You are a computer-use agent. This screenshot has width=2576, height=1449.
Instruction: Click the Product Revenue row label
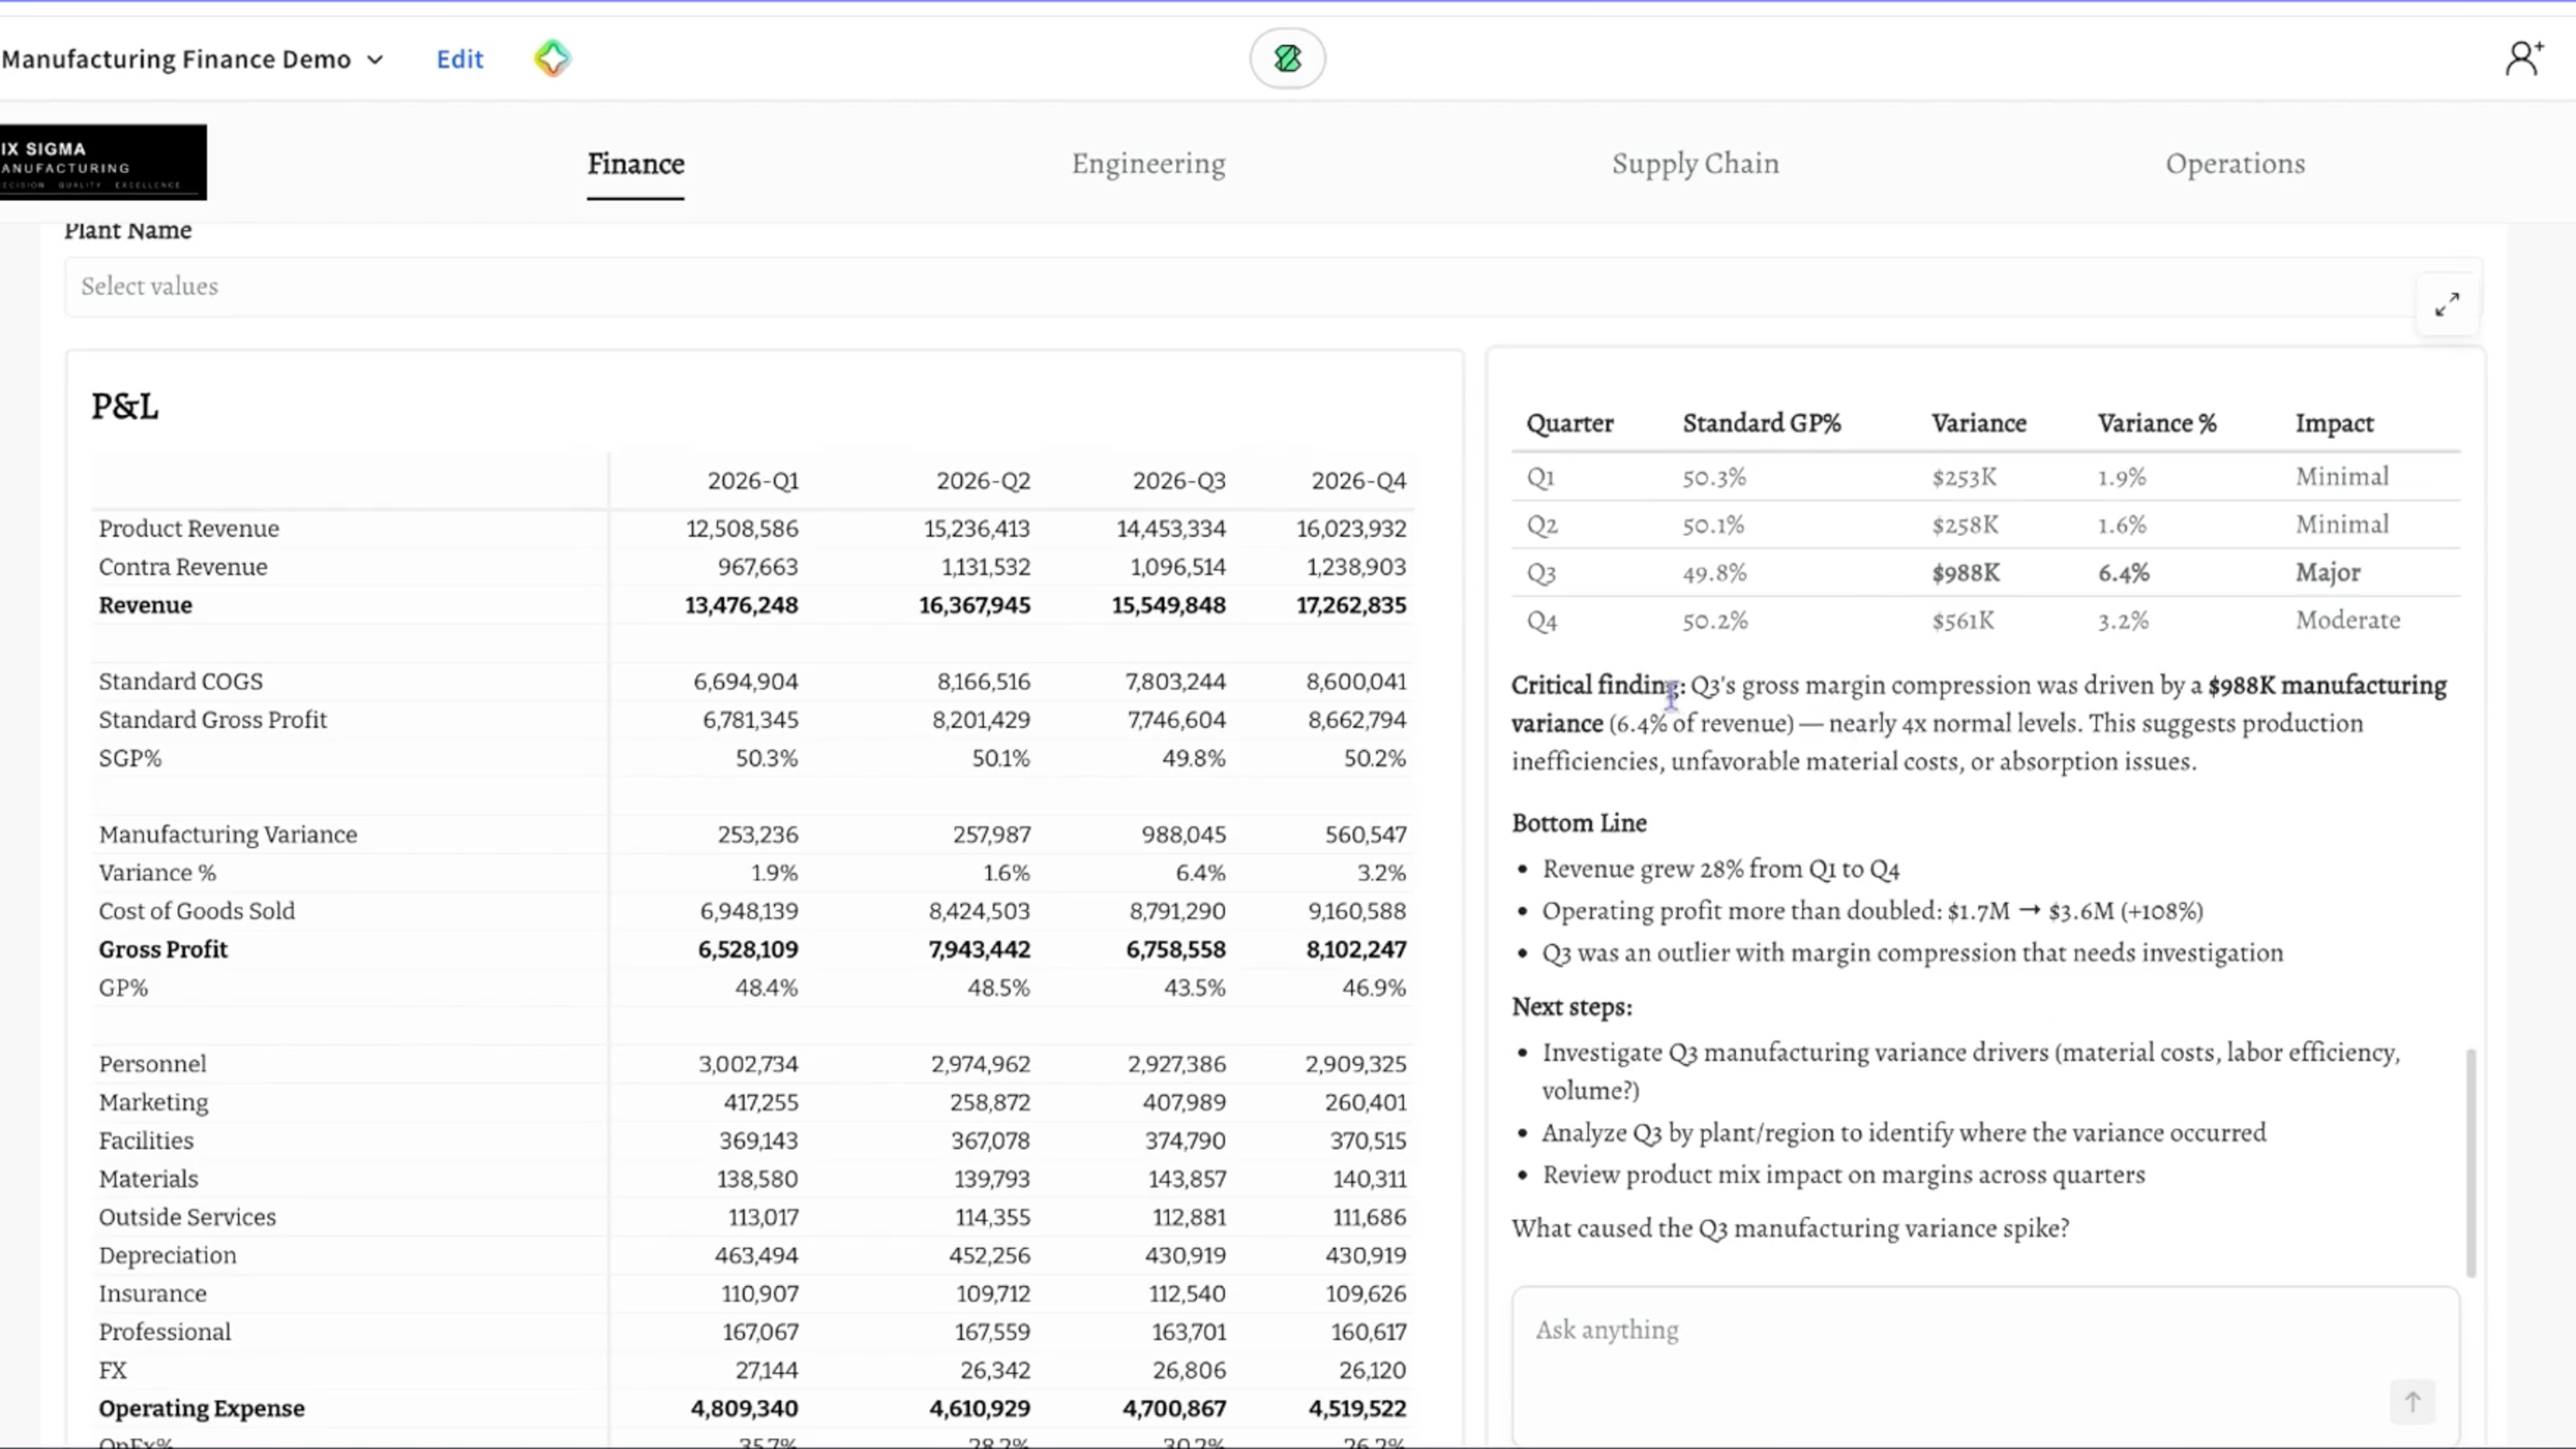pyautogui.click(x=189, y=529)
